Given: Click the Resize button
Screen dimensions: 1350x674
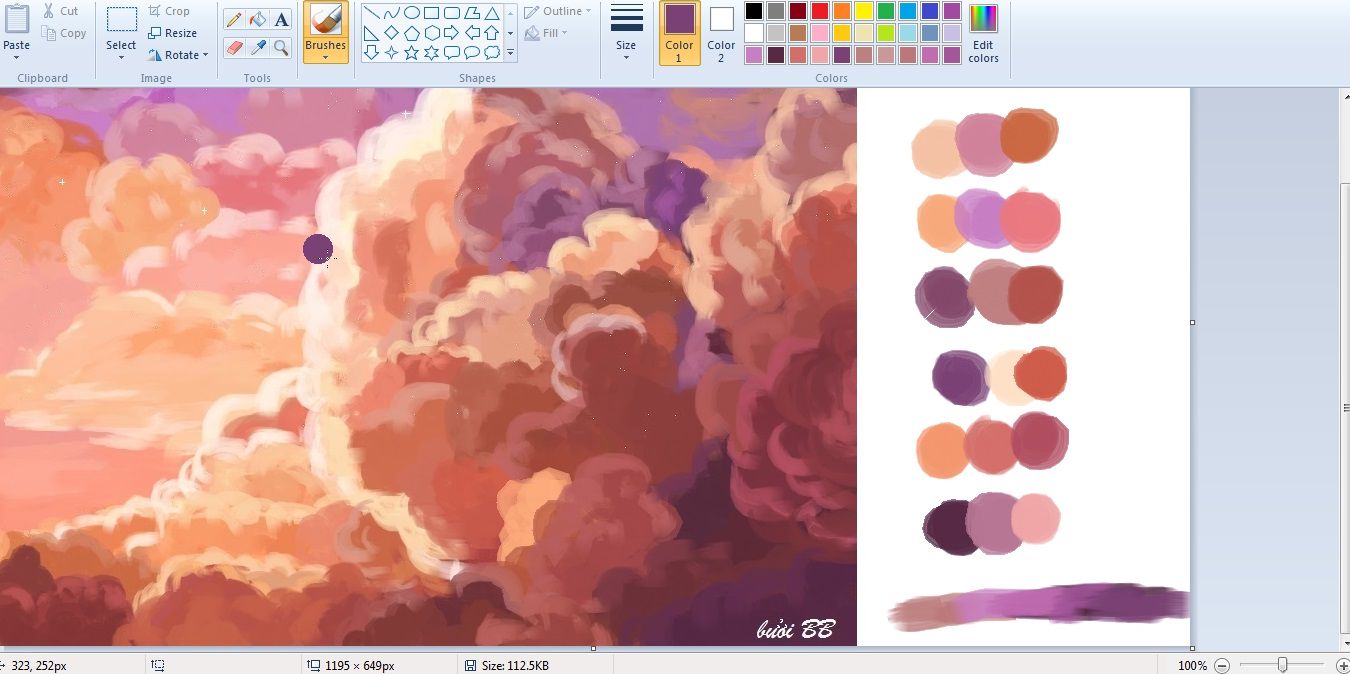Looking at the screenshot, I should pyautogui.click(x=172, y=33).
